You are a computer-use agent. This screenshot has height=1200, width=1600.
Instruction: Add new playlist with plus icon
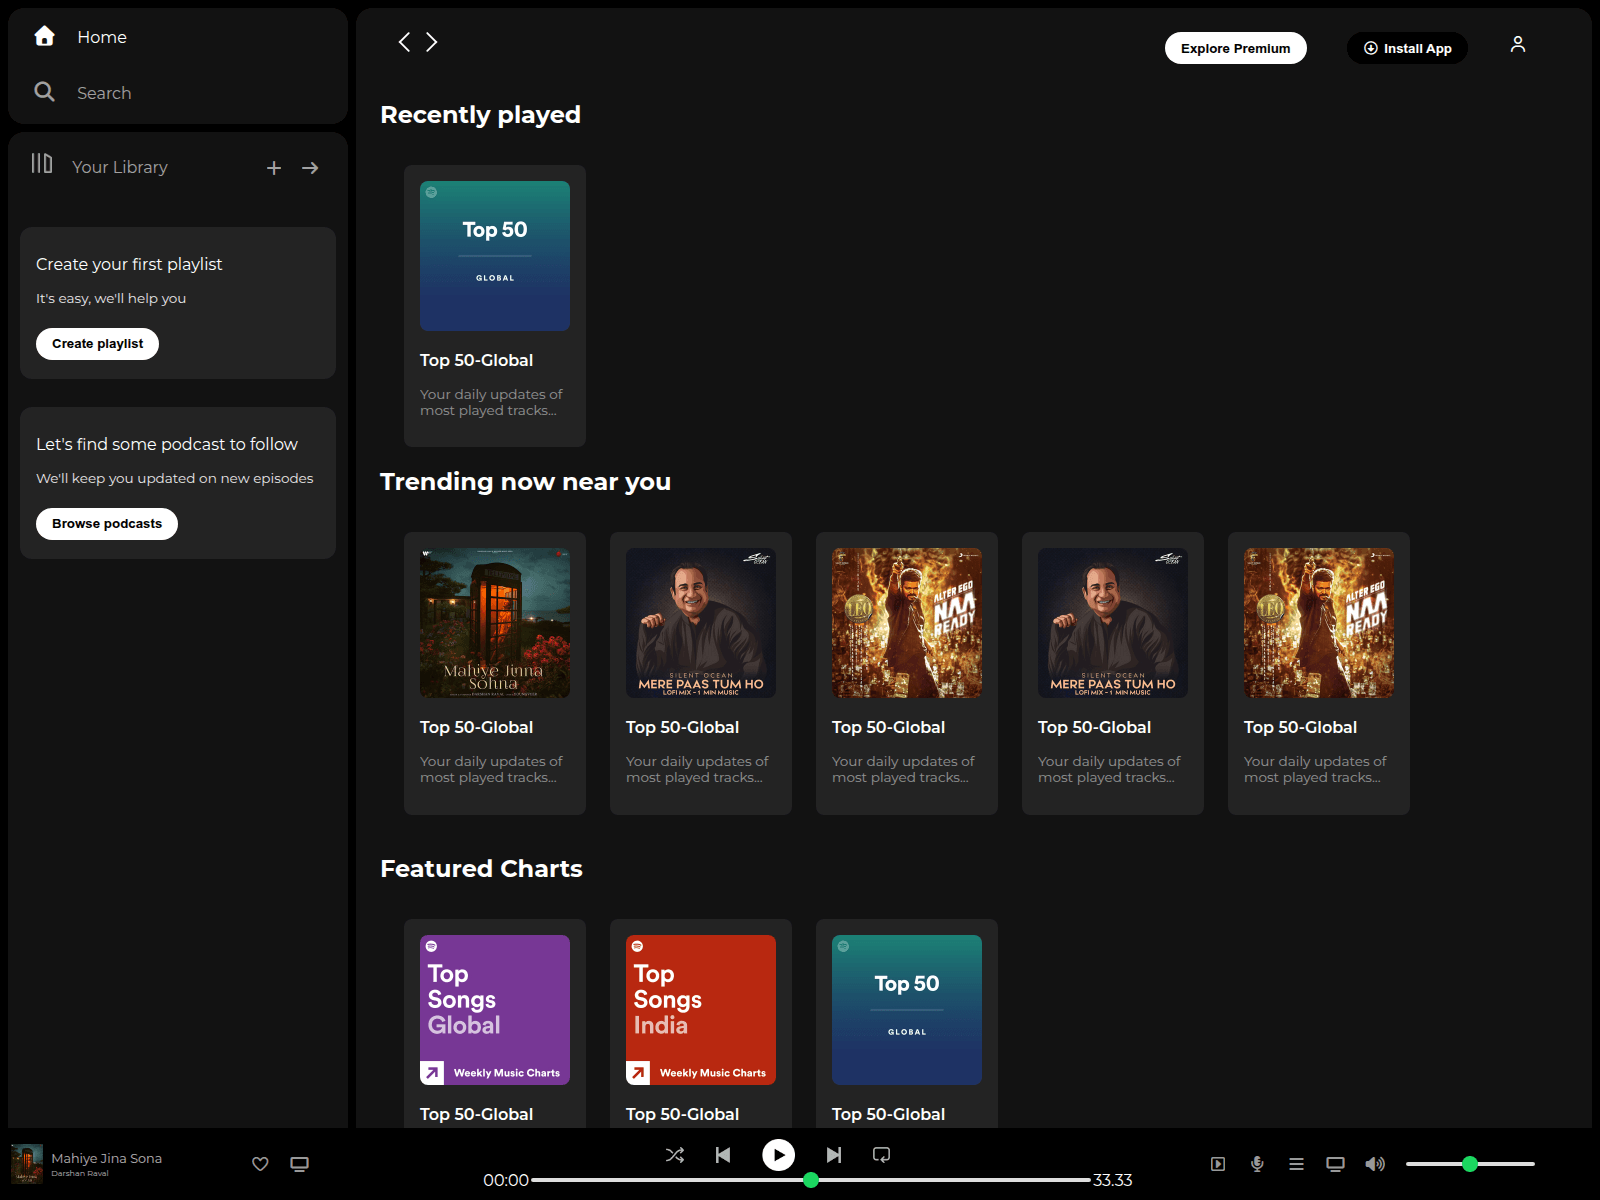274,168
